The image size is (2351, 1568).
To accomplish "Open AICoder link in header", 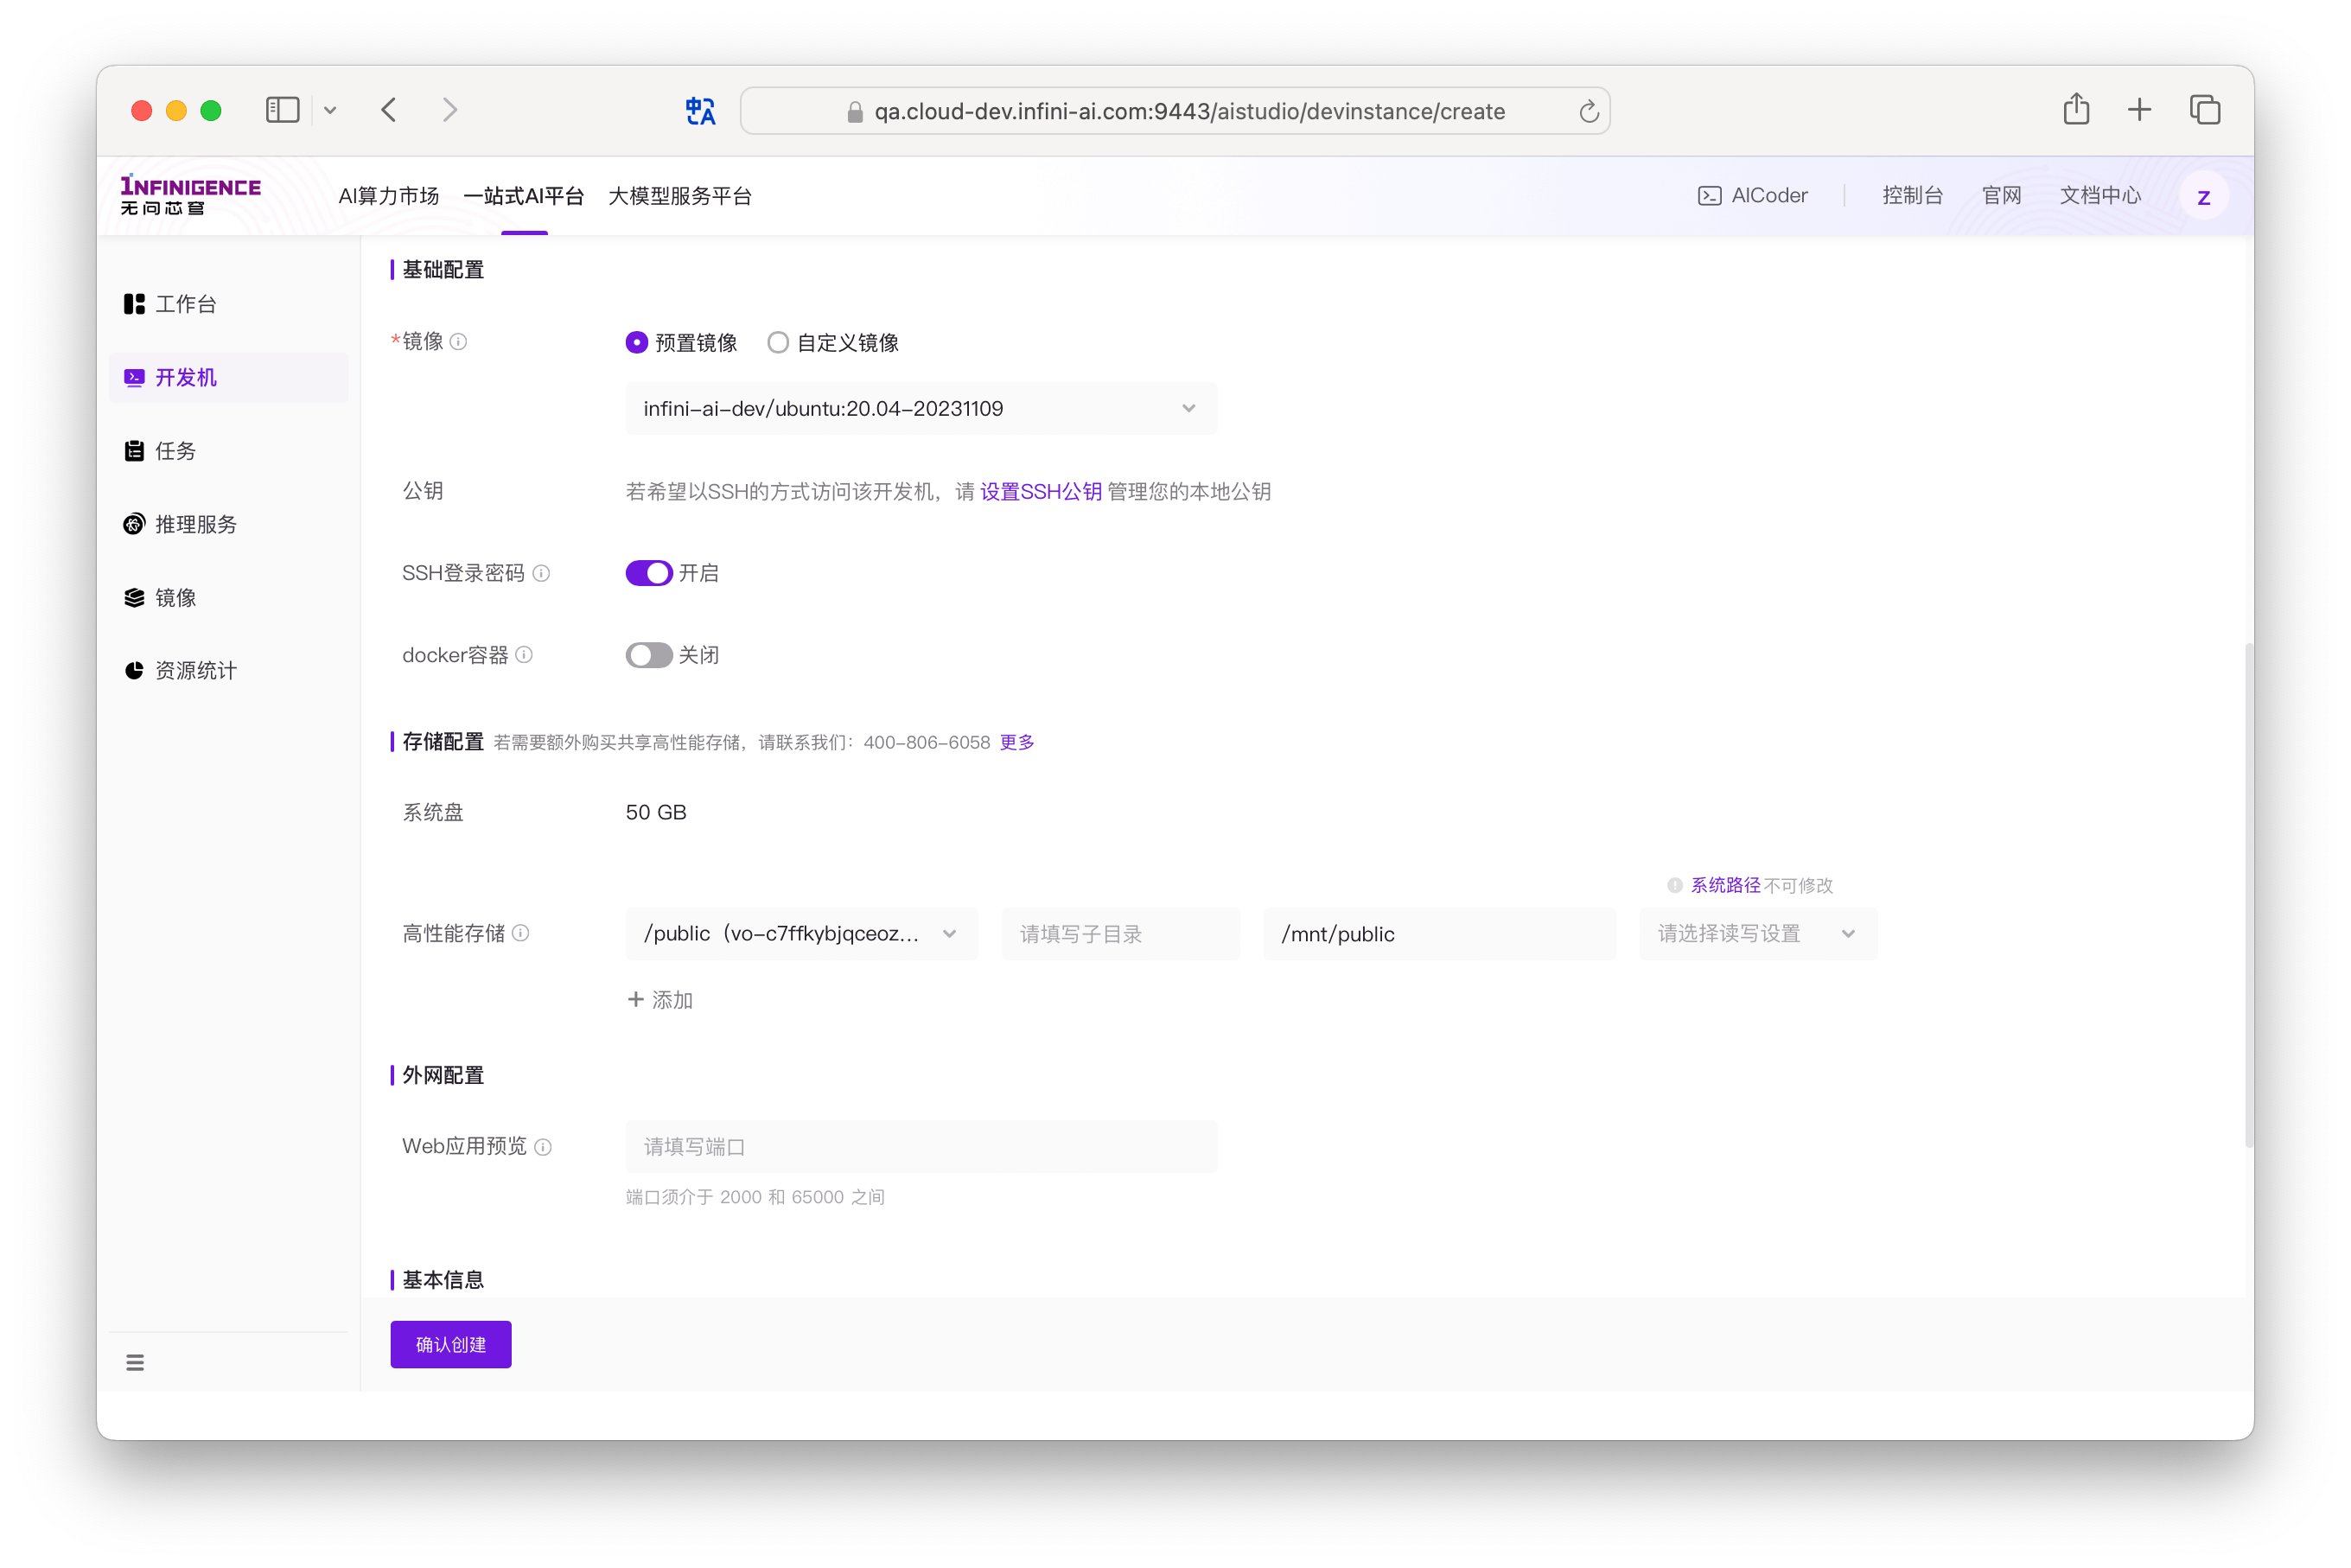I will point(1753,196).
